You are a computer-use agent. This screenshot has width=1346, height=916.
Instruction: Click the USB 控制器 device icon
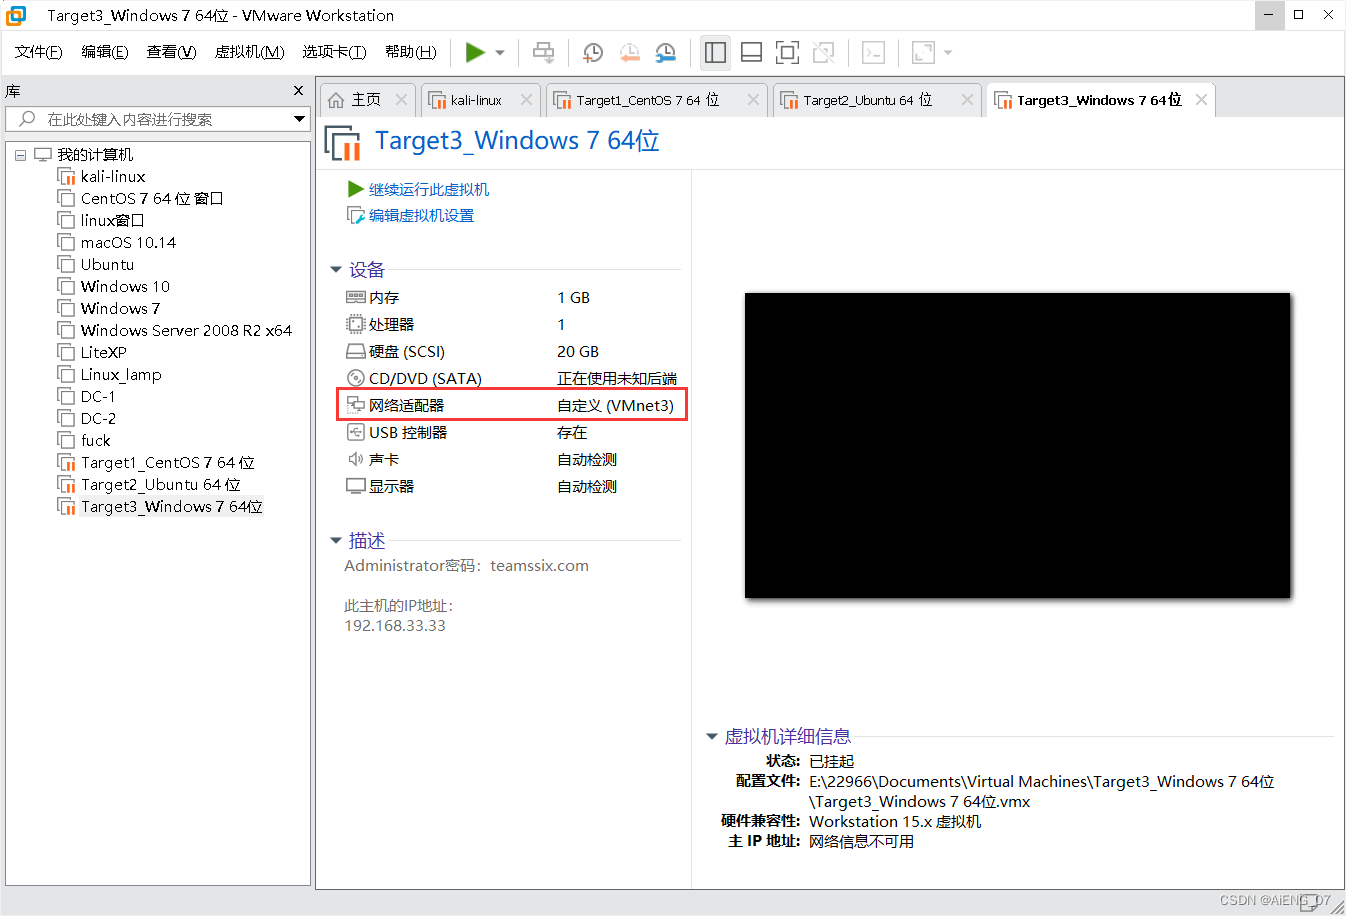355,432
